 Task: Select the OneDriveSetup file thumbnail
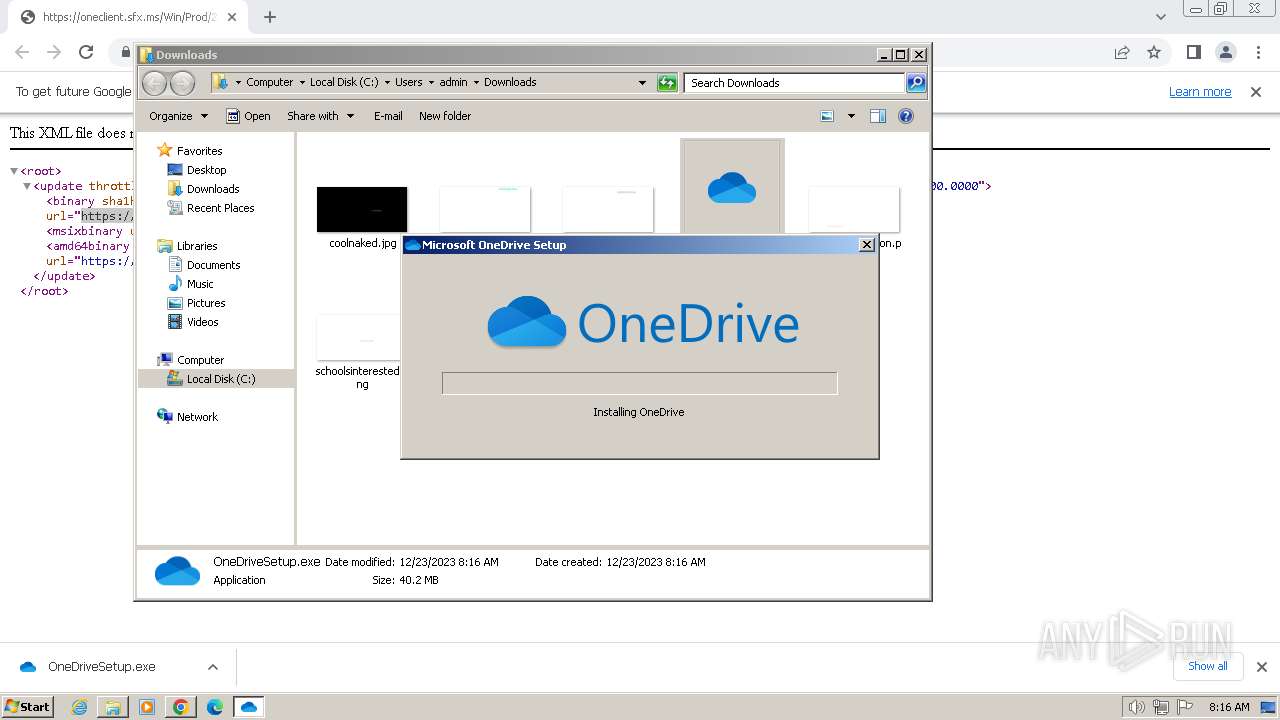point(732,187)
